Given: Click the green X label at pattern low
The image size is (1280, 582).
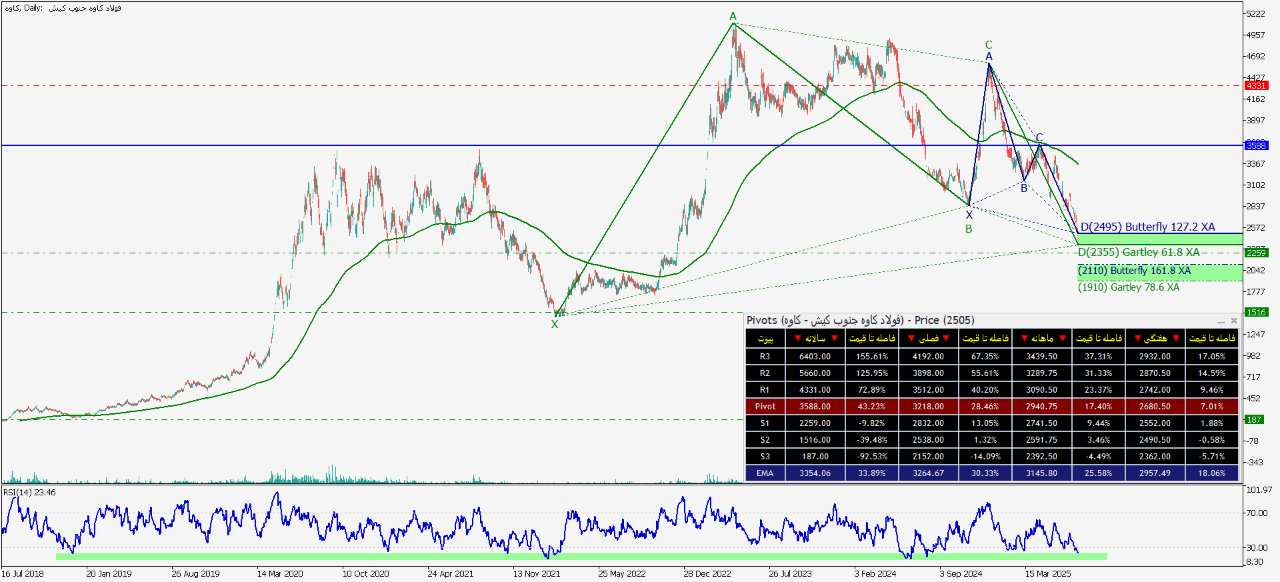Looking at the screenshot, I should point(554,324).
